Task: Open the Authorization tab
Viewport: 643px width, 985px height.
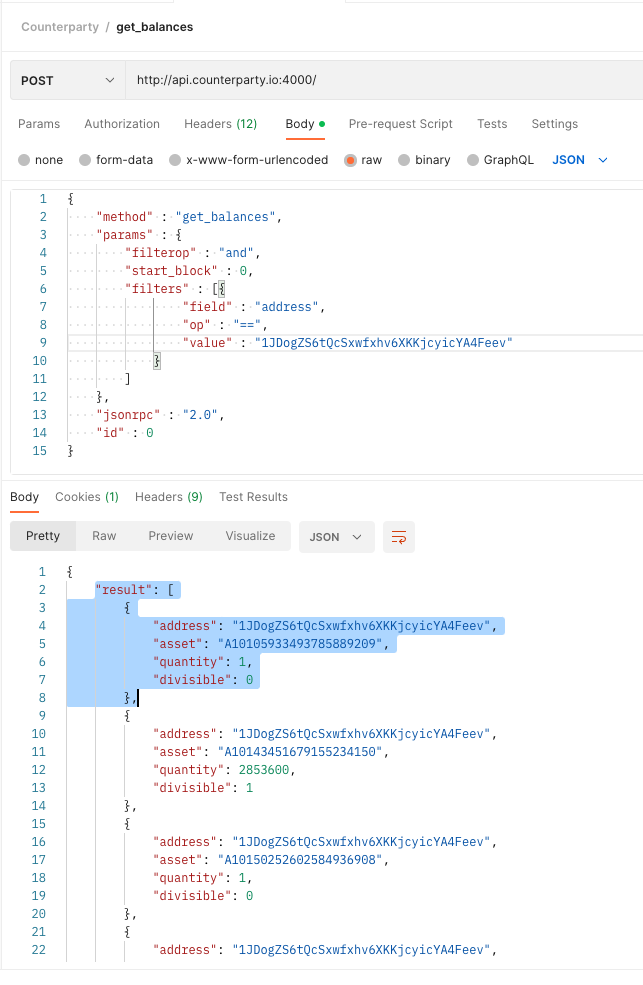Action: pyautogui.click(x=122, y=124)
